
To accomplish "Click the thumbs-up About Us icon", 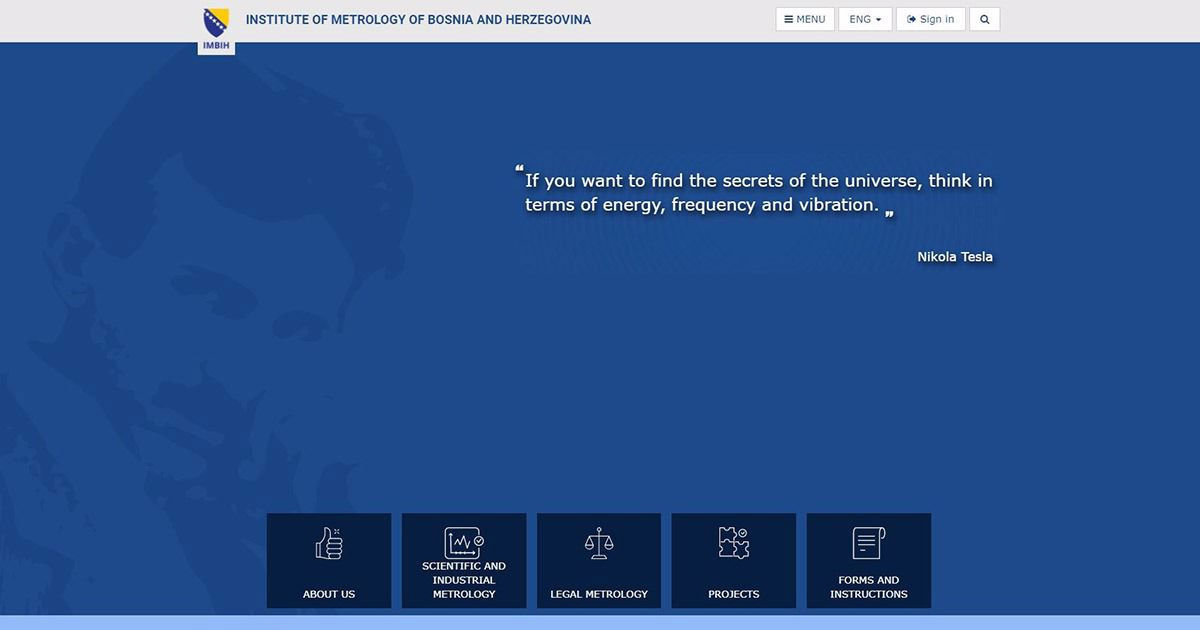I will pos(329,543).
